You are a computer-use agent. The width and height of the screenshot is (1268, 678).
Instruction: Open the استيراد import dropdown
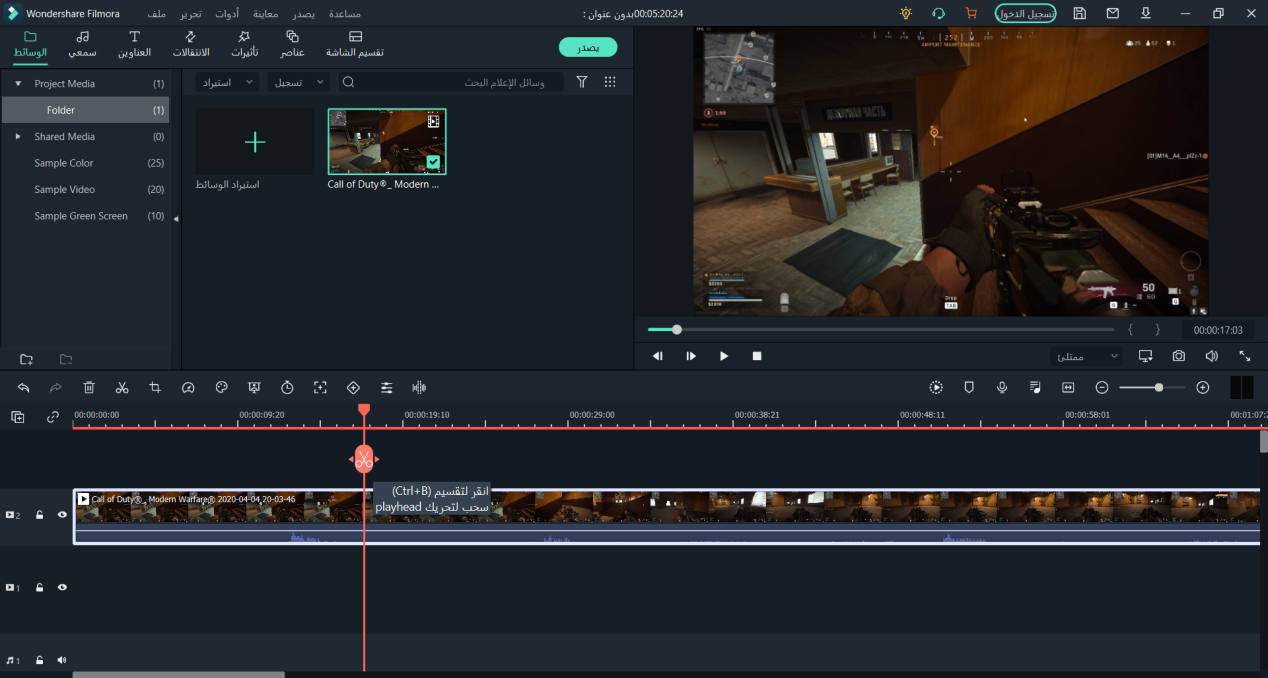[x=225, y=82]
